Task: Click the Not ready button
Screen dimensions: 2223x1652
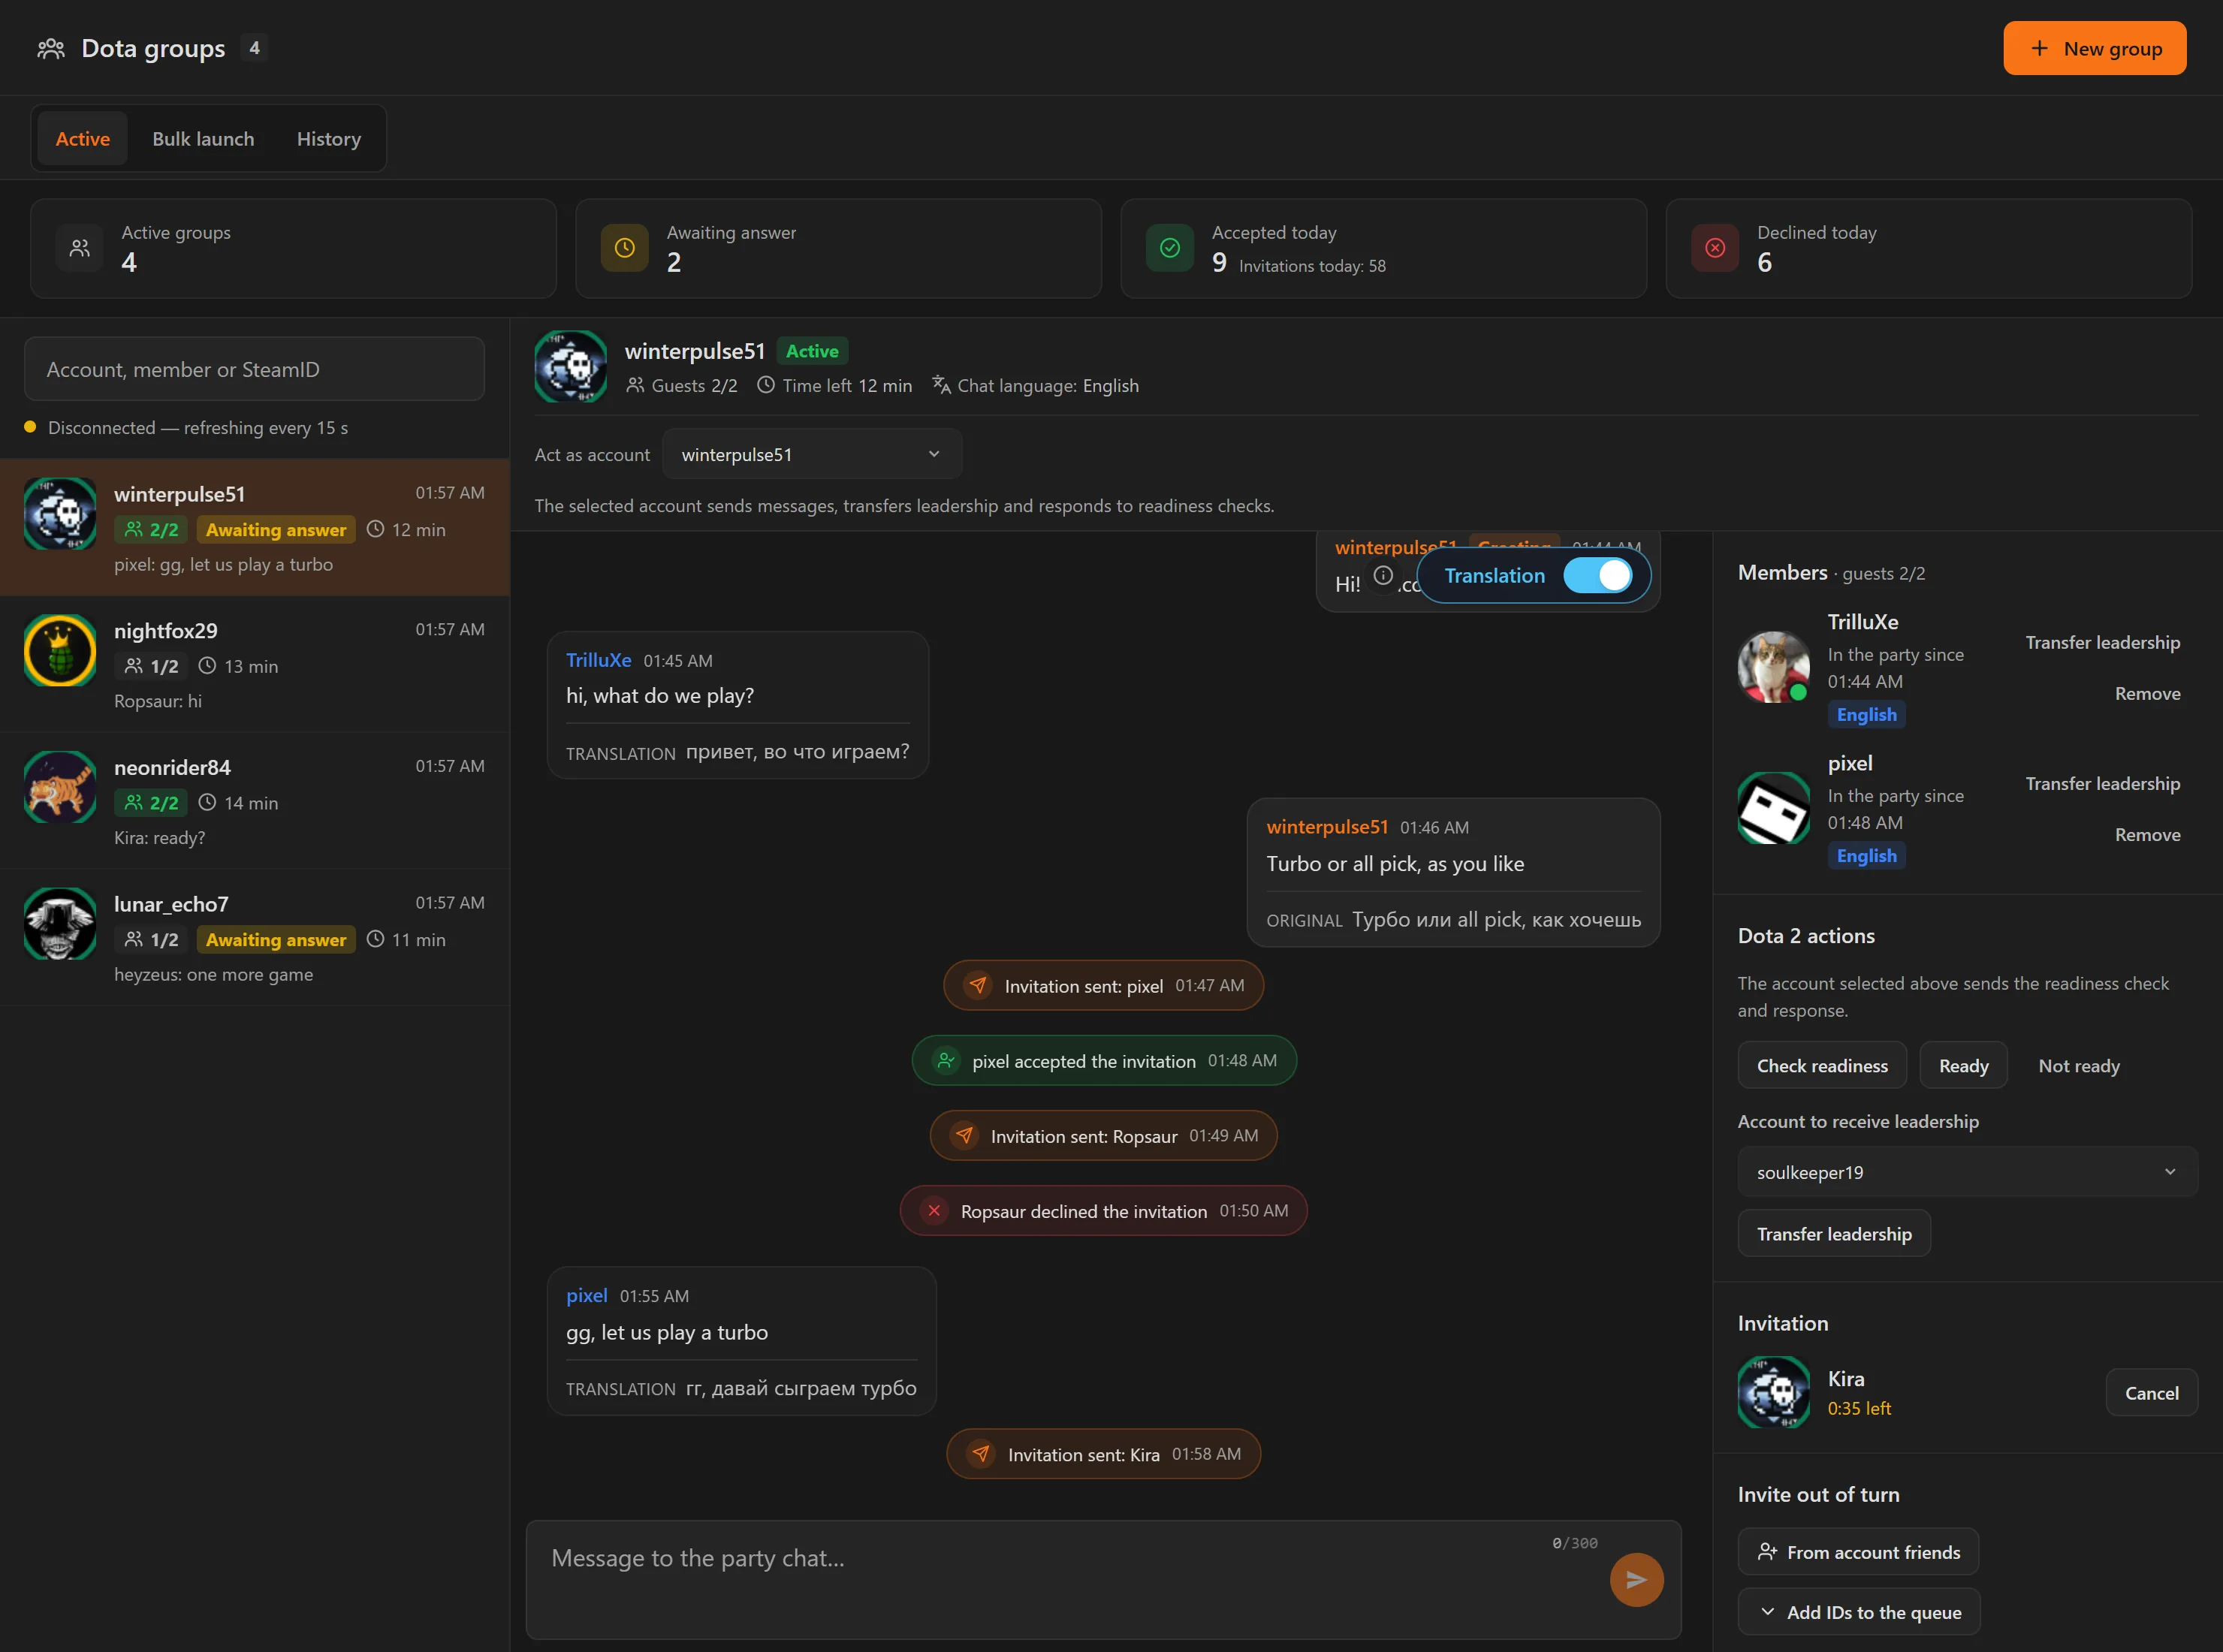Action: pyautogui.click(x=2079, y=1065)
